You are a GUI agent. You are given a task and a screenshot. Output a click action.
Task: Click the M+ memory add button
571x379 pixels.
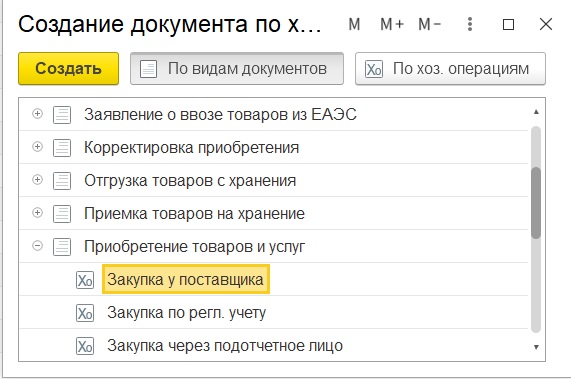[392, 24]
